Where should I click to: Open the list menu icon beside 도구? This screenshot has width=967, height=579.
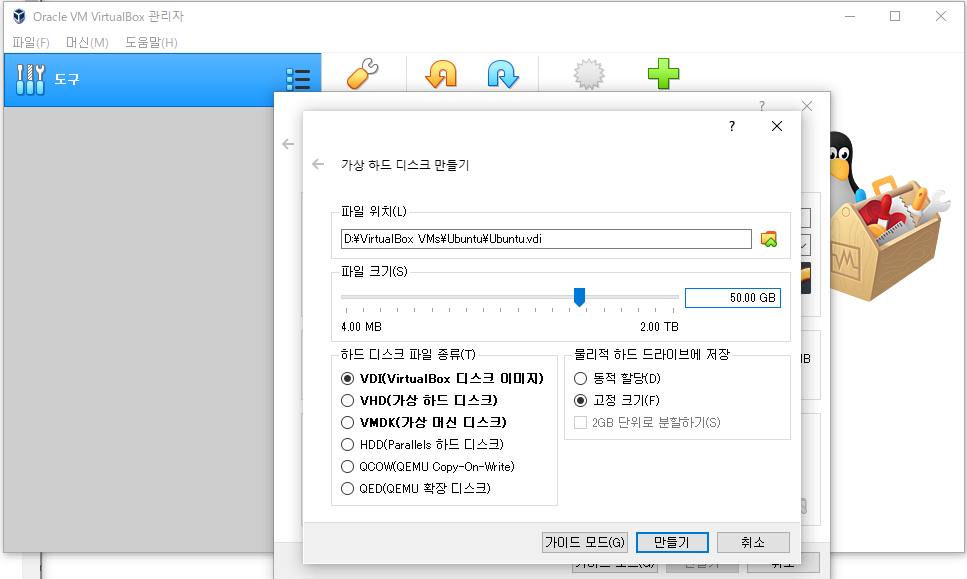coord(298,79)
